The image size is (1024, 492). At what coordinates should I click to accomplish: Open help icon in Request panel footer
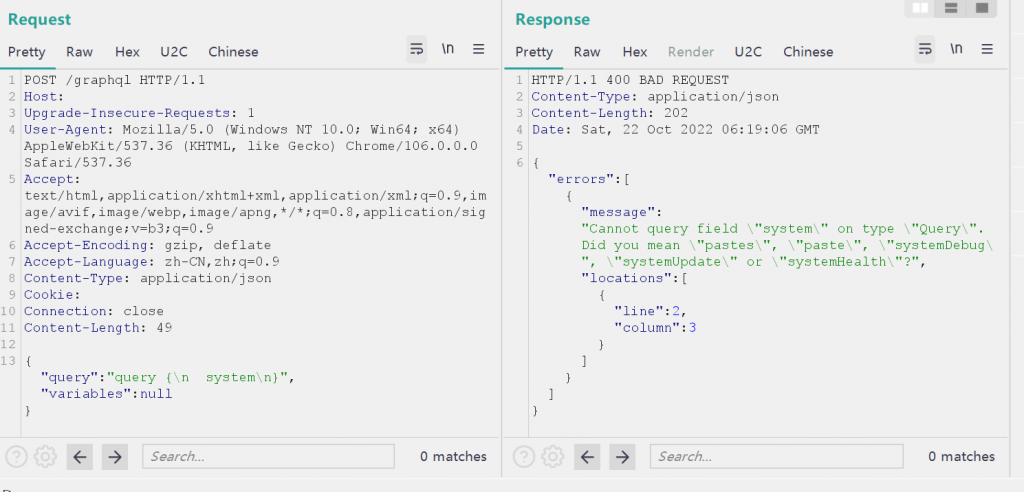(16, 457)
